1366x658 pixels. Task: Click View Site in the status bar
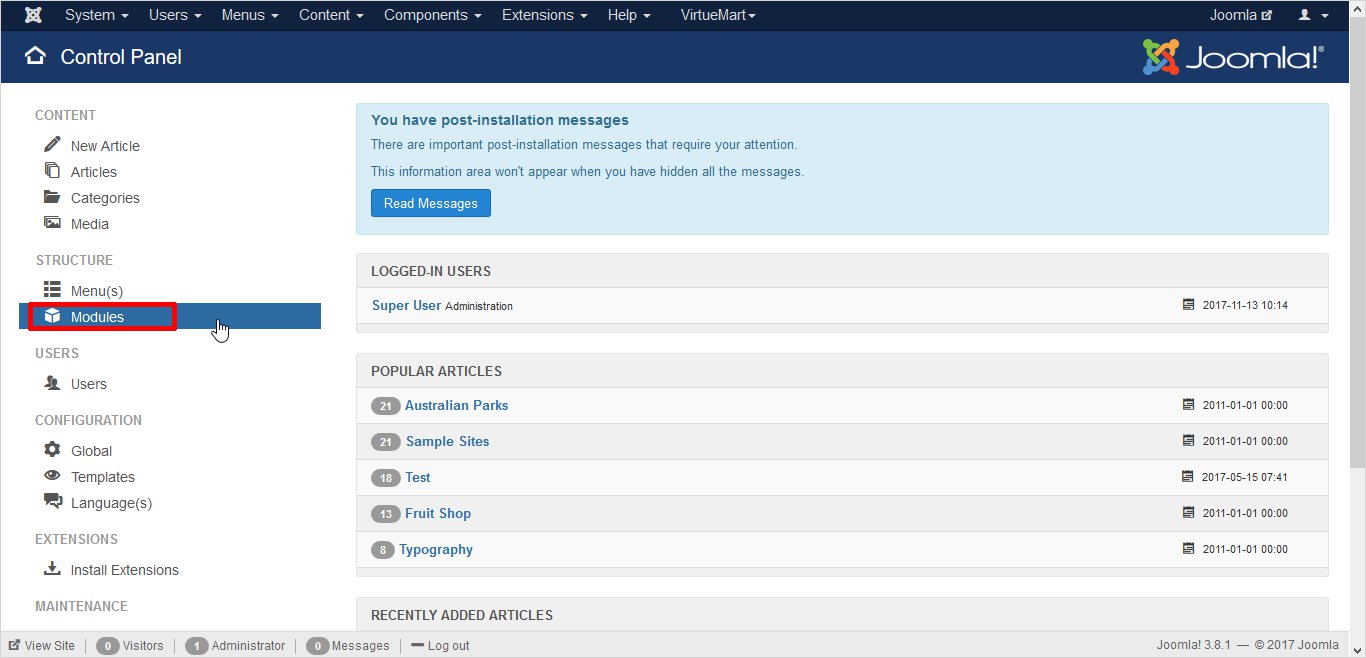(42, 645)
